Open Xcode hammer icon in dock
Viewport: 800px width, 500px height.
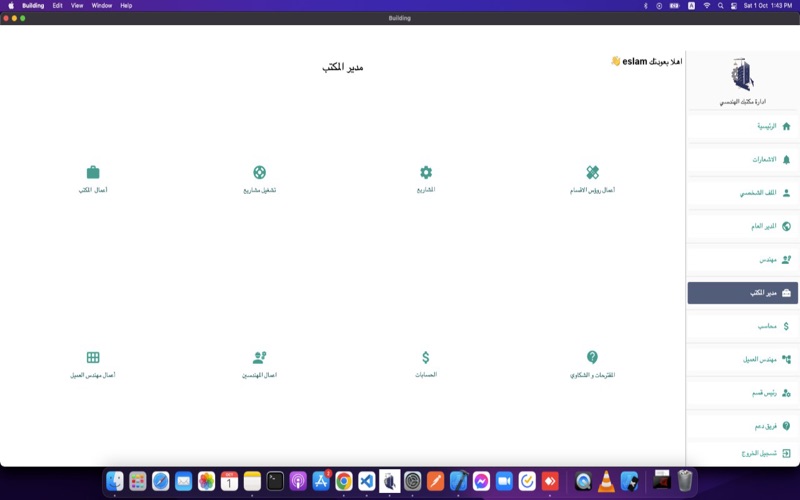[459, 481]
